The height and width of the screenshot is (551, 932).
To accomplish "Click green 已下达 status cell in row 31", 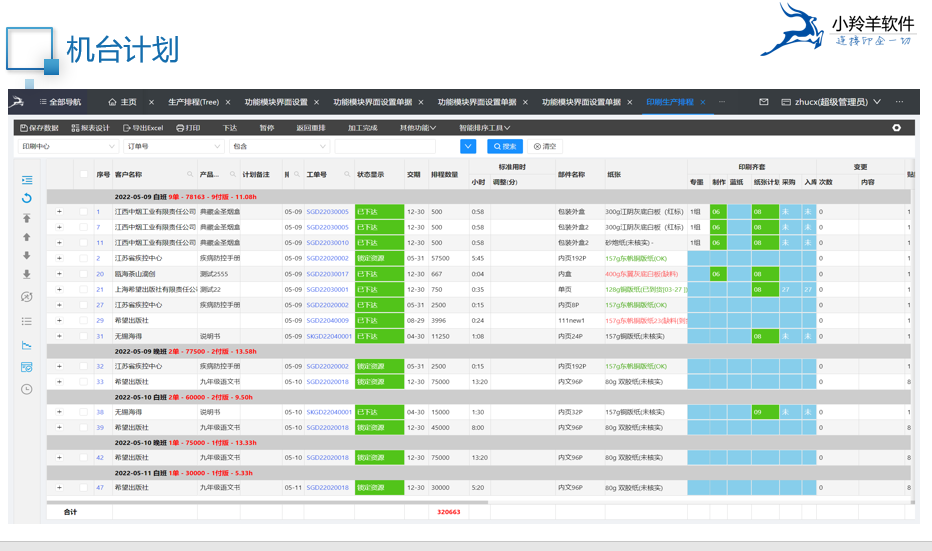I will (379, 336).
